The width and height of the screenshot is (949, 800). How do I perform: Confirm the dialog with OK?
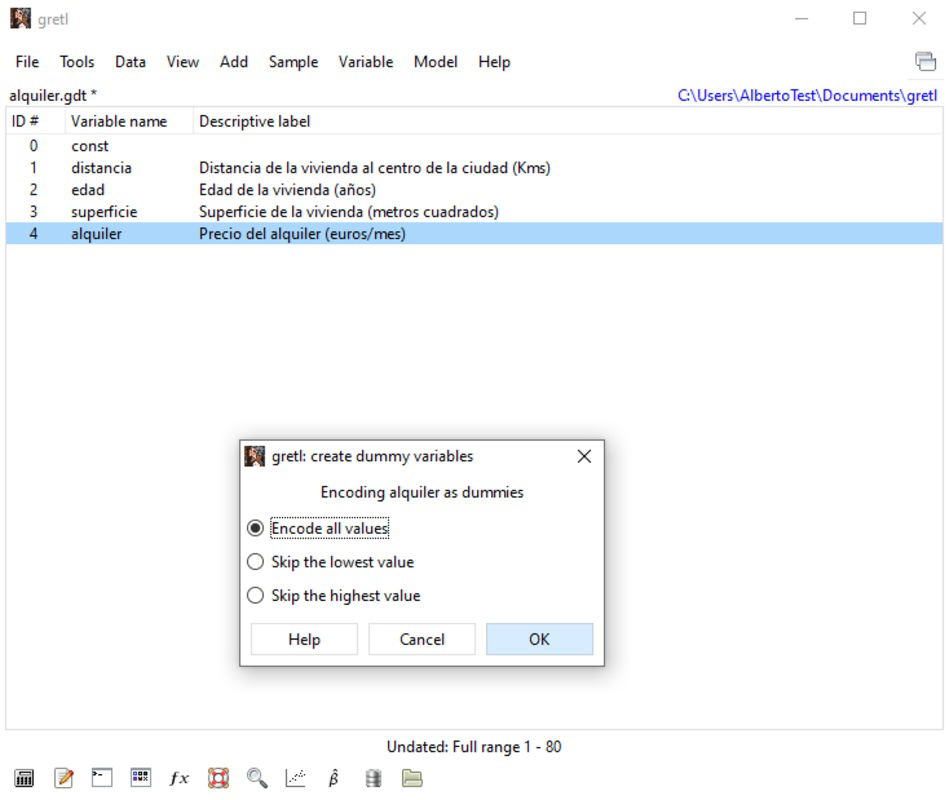coord(539,640)
